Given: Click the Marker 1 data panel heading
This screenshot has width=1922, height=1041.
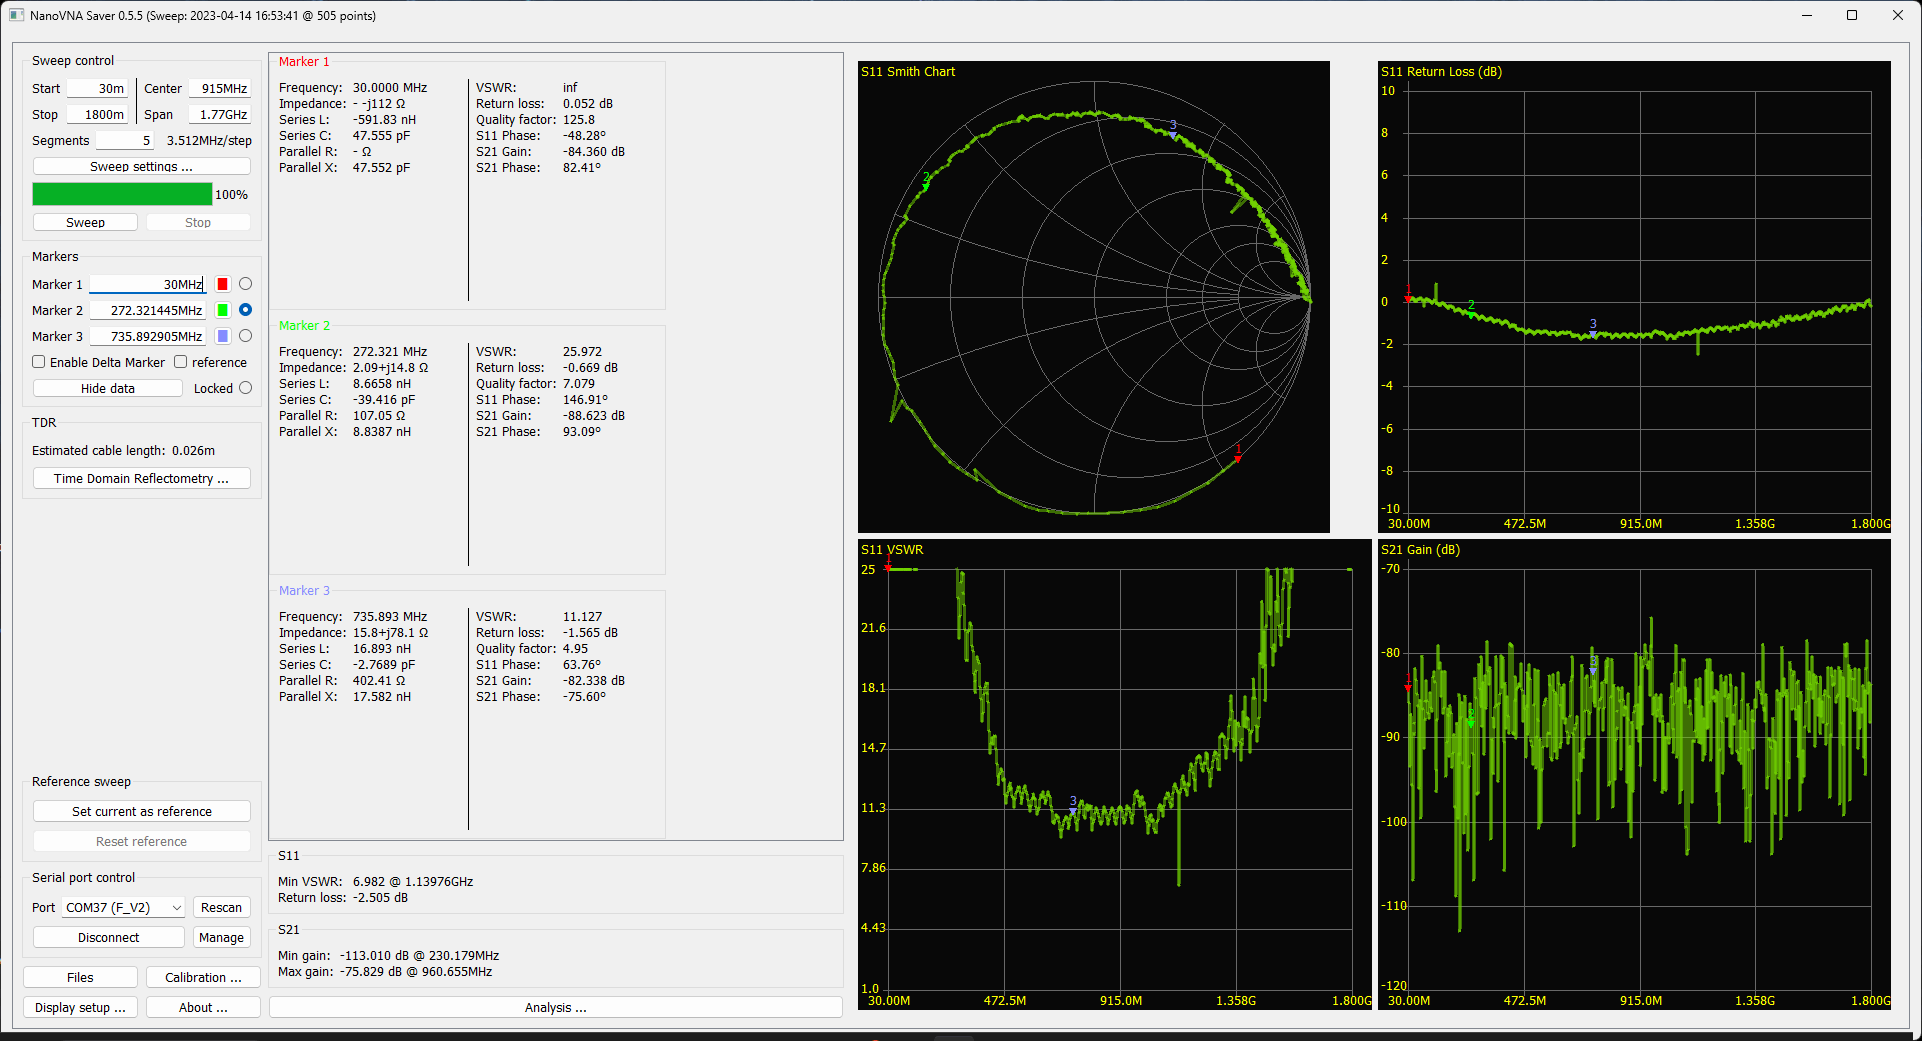Looking at the screenshot, I should tap(304, 61).
